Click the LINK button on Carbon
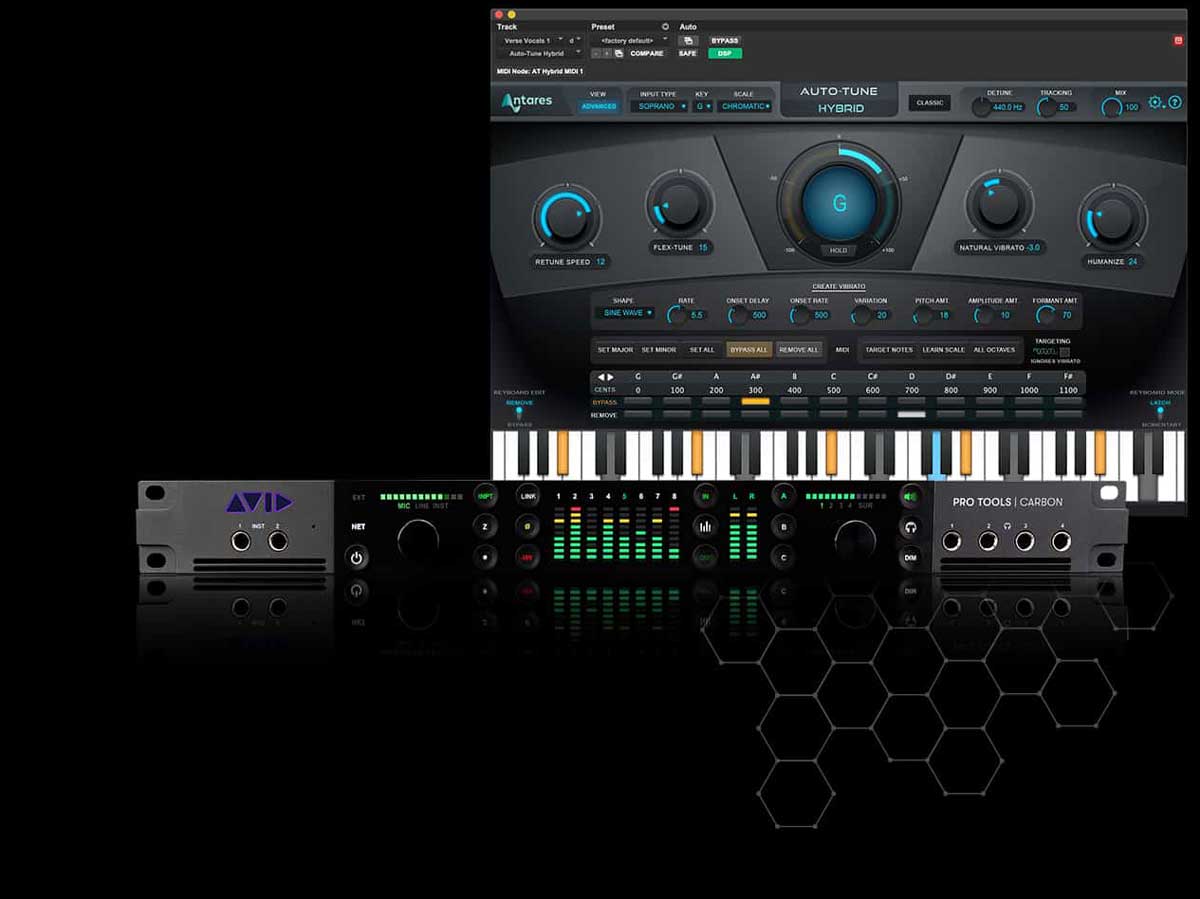This screenshot has width=1200, height=899. click(527, 495)
